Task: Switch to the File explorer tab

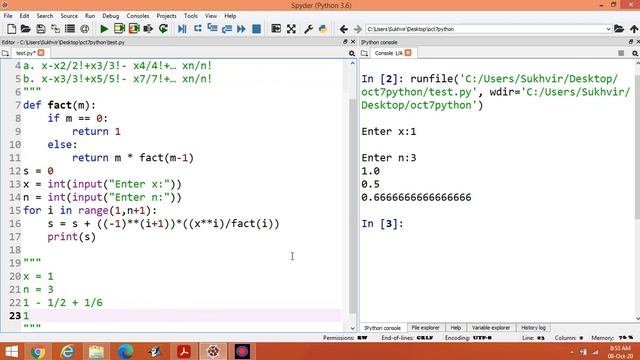Action: click(x=425, y=328)
